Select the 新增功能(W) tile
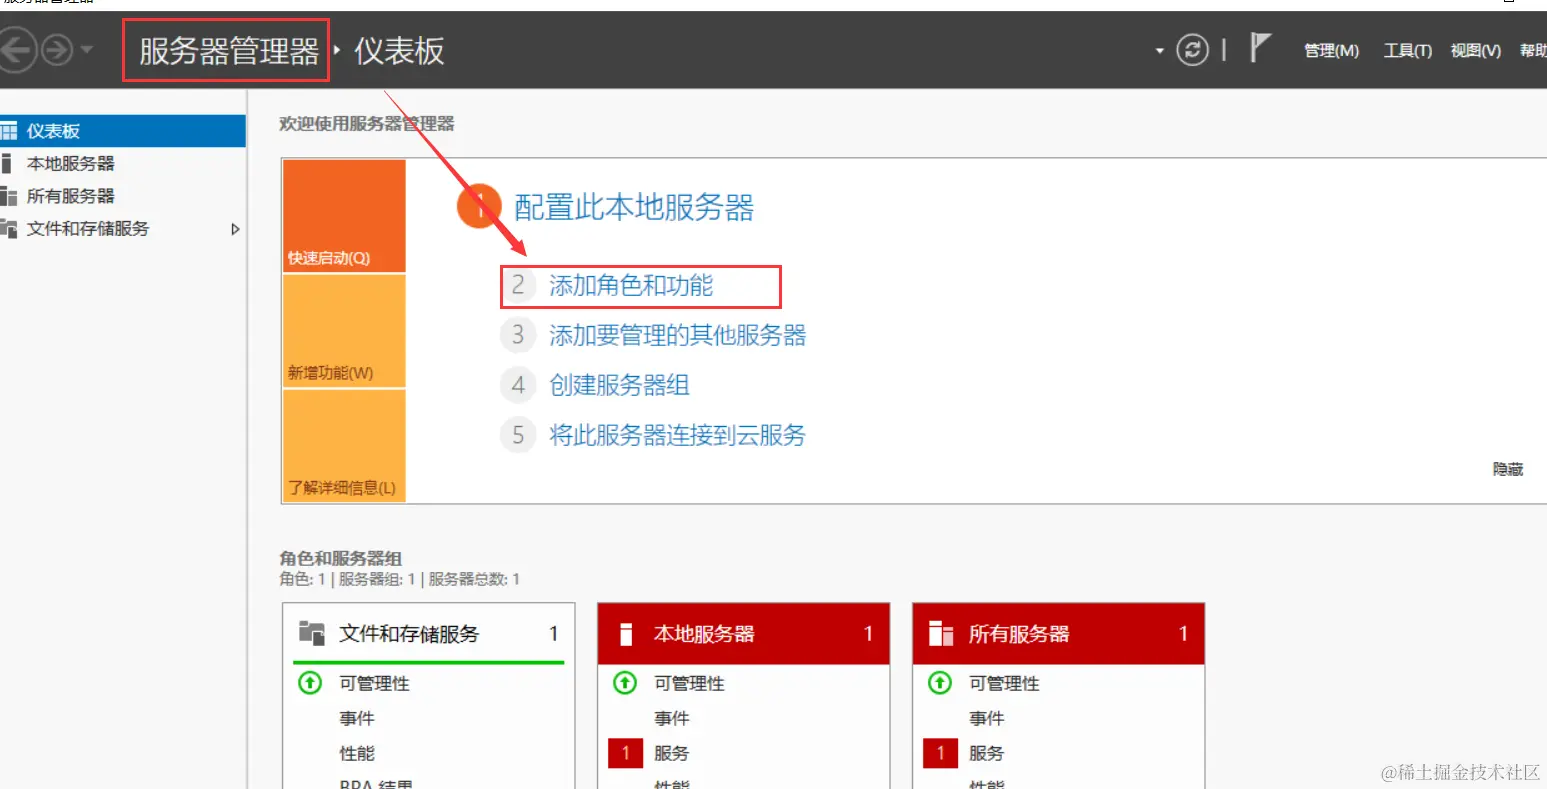This screenshot has height=789, width=1547. (344, 331)
